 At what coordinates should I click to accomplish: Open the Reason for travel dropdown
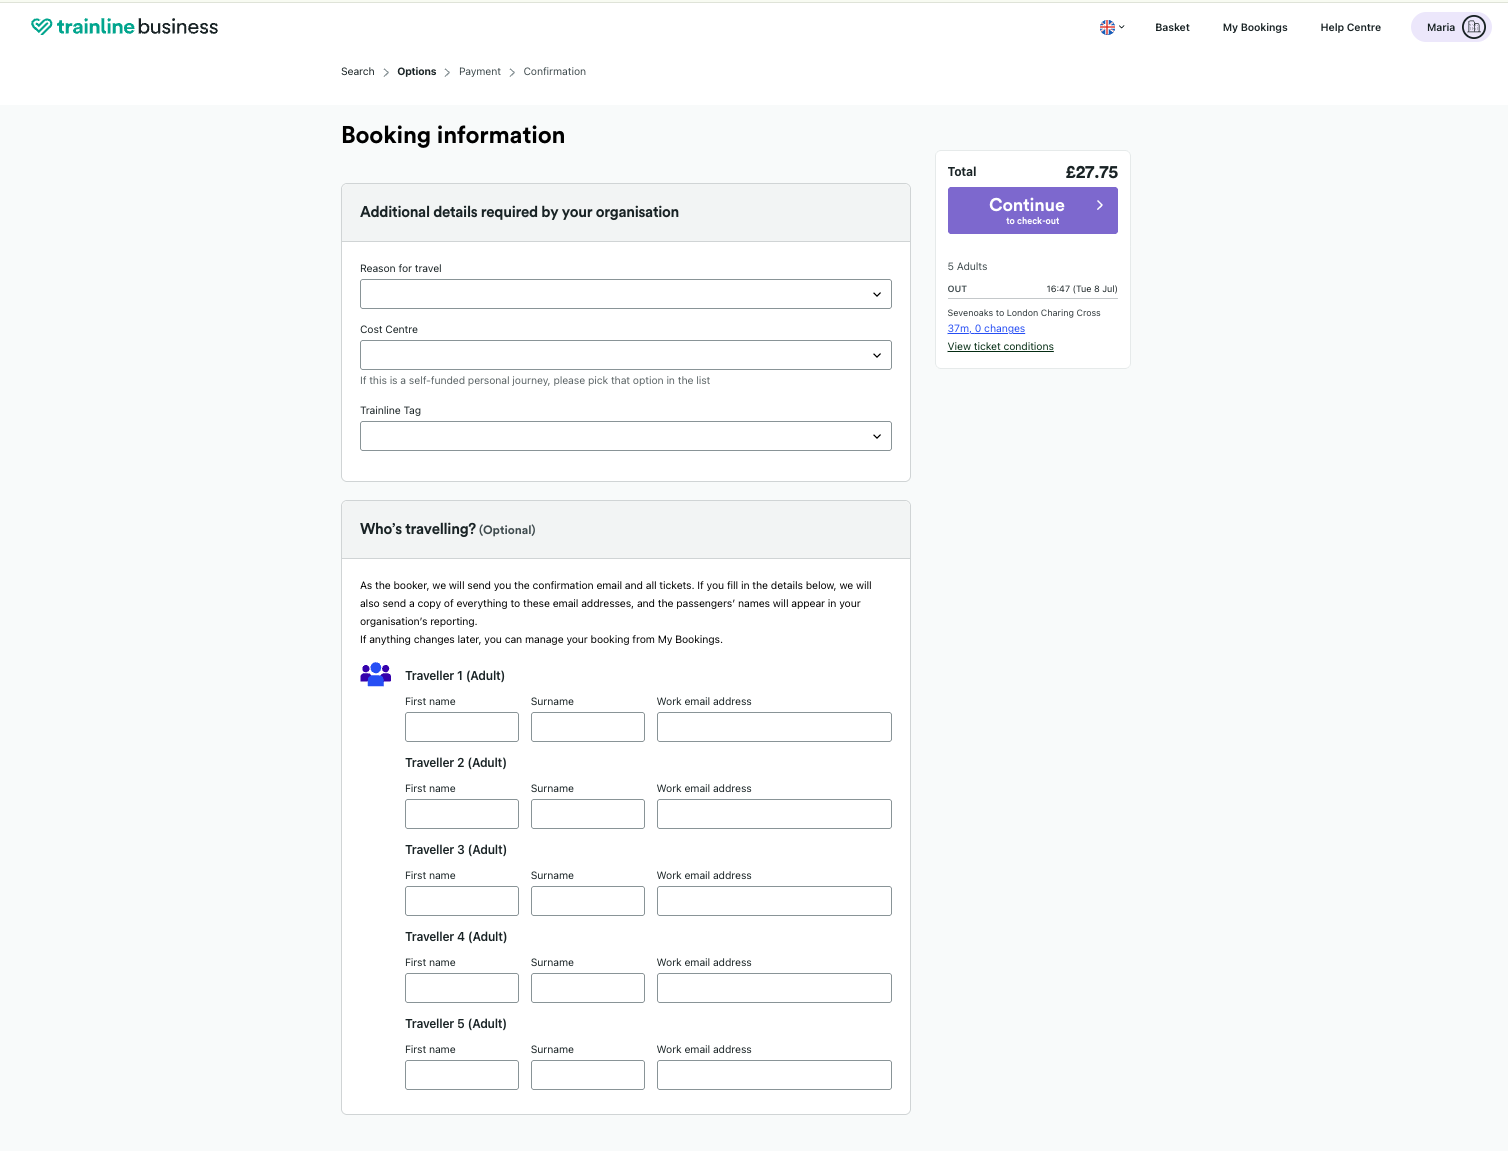click(x=626, y=294)
